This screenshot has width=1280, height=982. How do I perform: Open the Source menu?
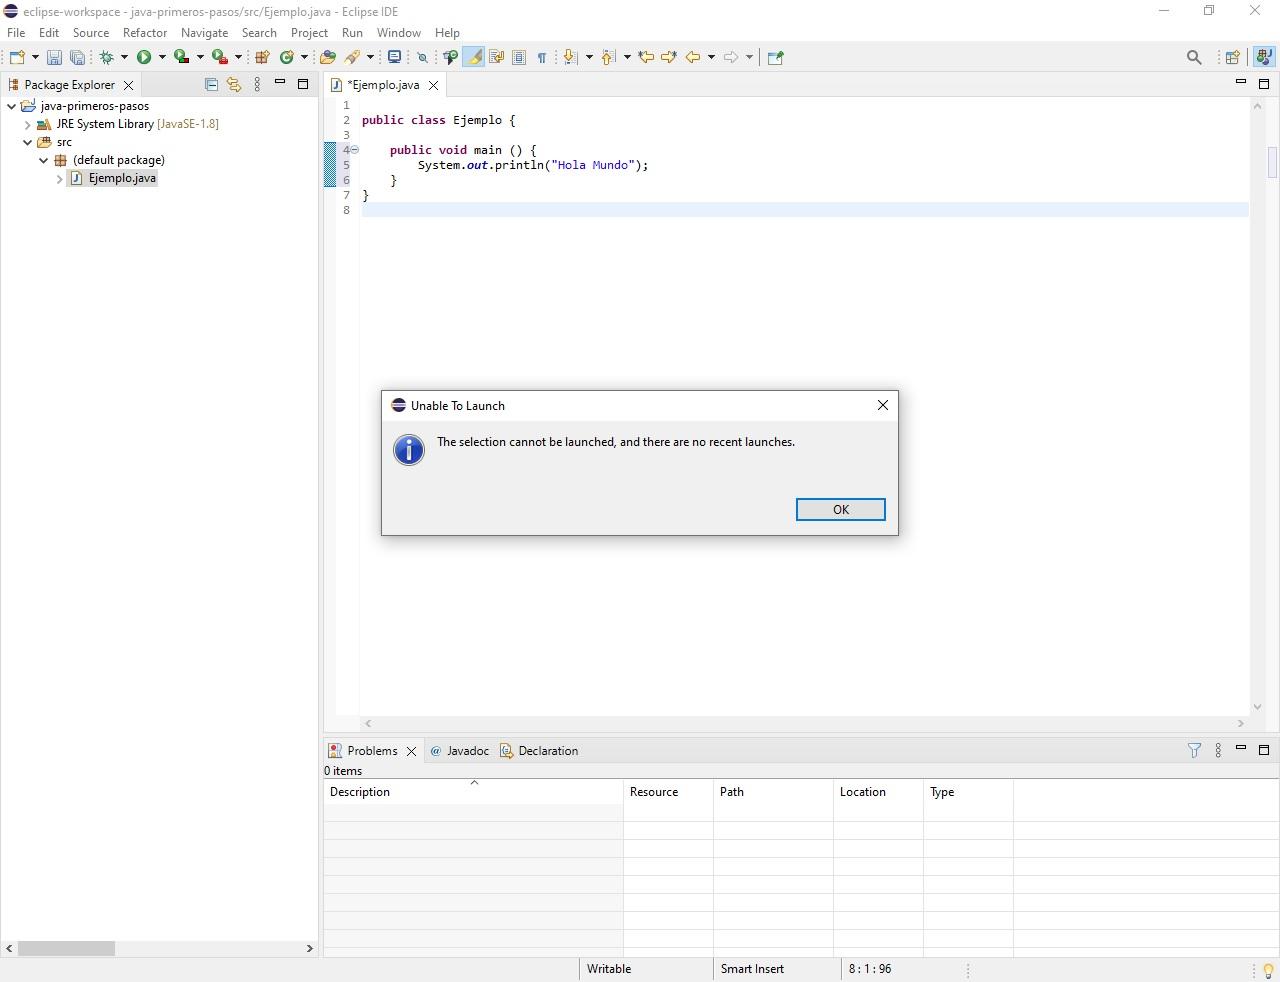coord(91,33)
